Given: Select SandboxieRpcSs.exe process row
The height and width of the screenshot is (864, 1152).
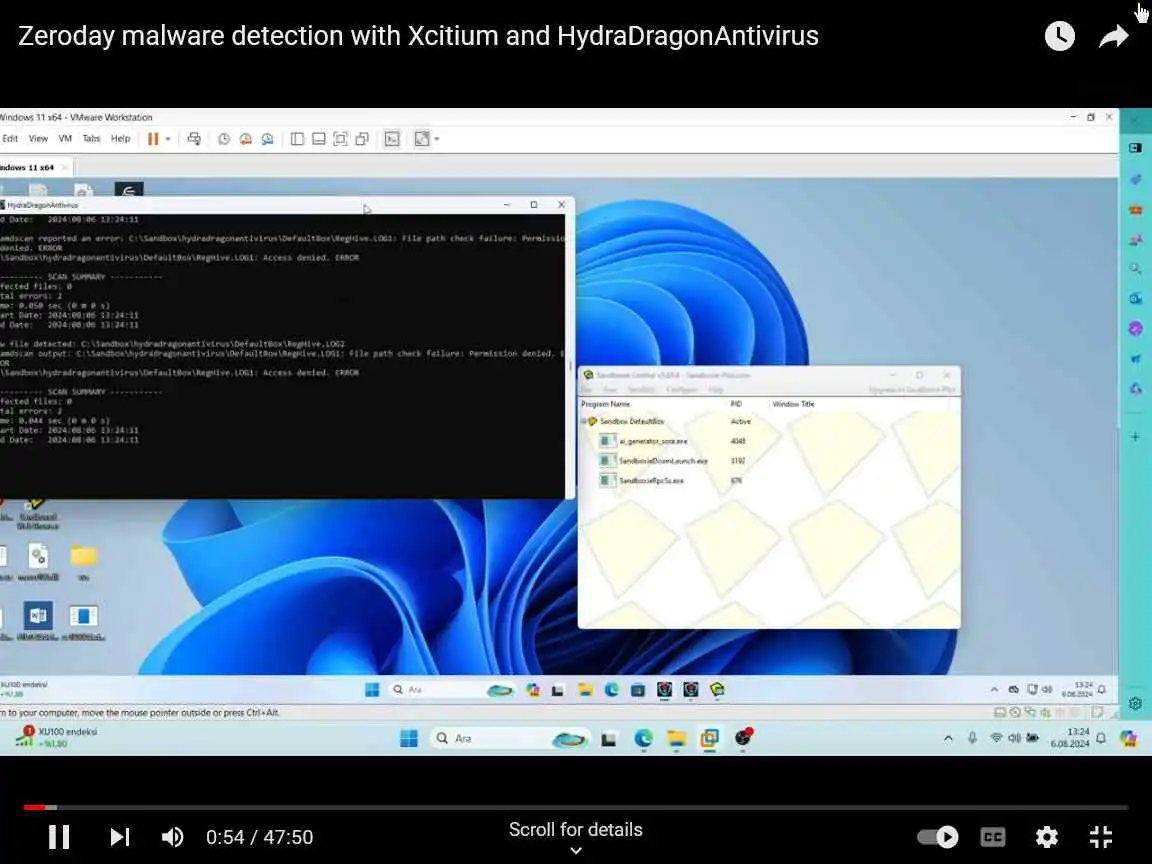Looking at the screenshot, I should coord(768,480).
